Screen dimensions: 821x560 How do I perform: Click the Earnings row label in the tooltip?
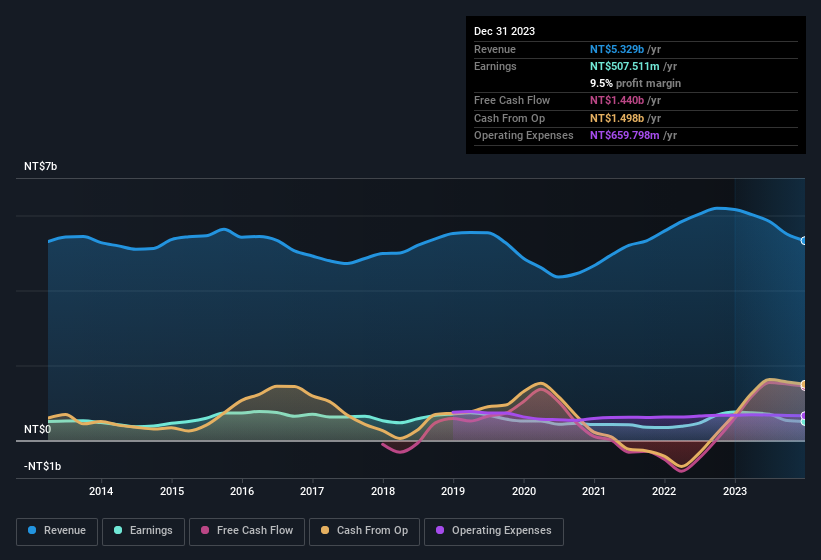point(495,66)
